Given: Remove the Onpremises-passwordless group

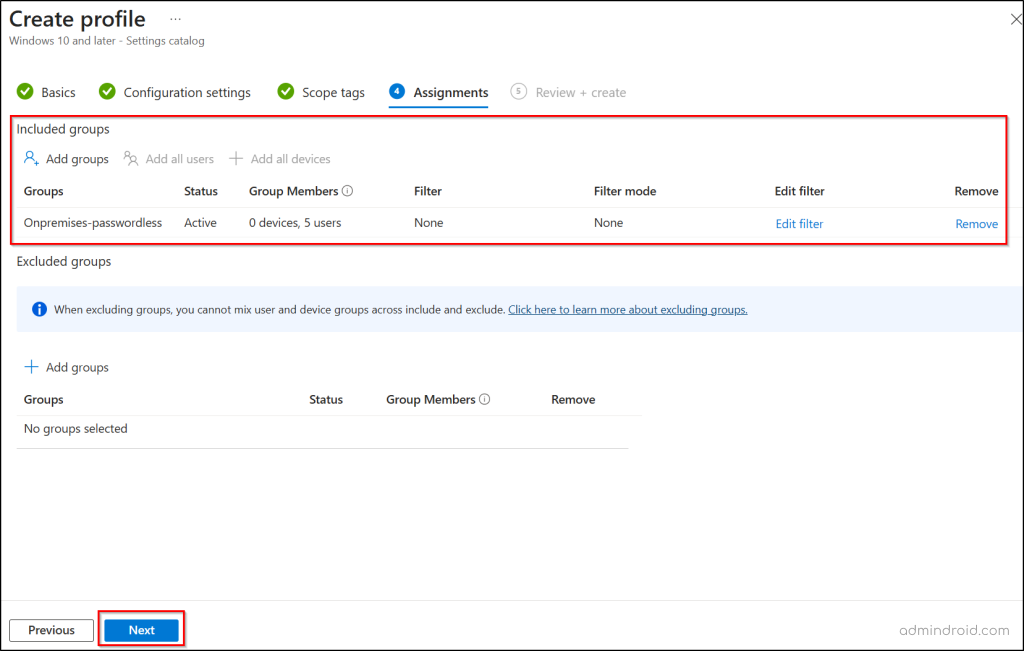Looking at the screenshot, I should (976, 224).
